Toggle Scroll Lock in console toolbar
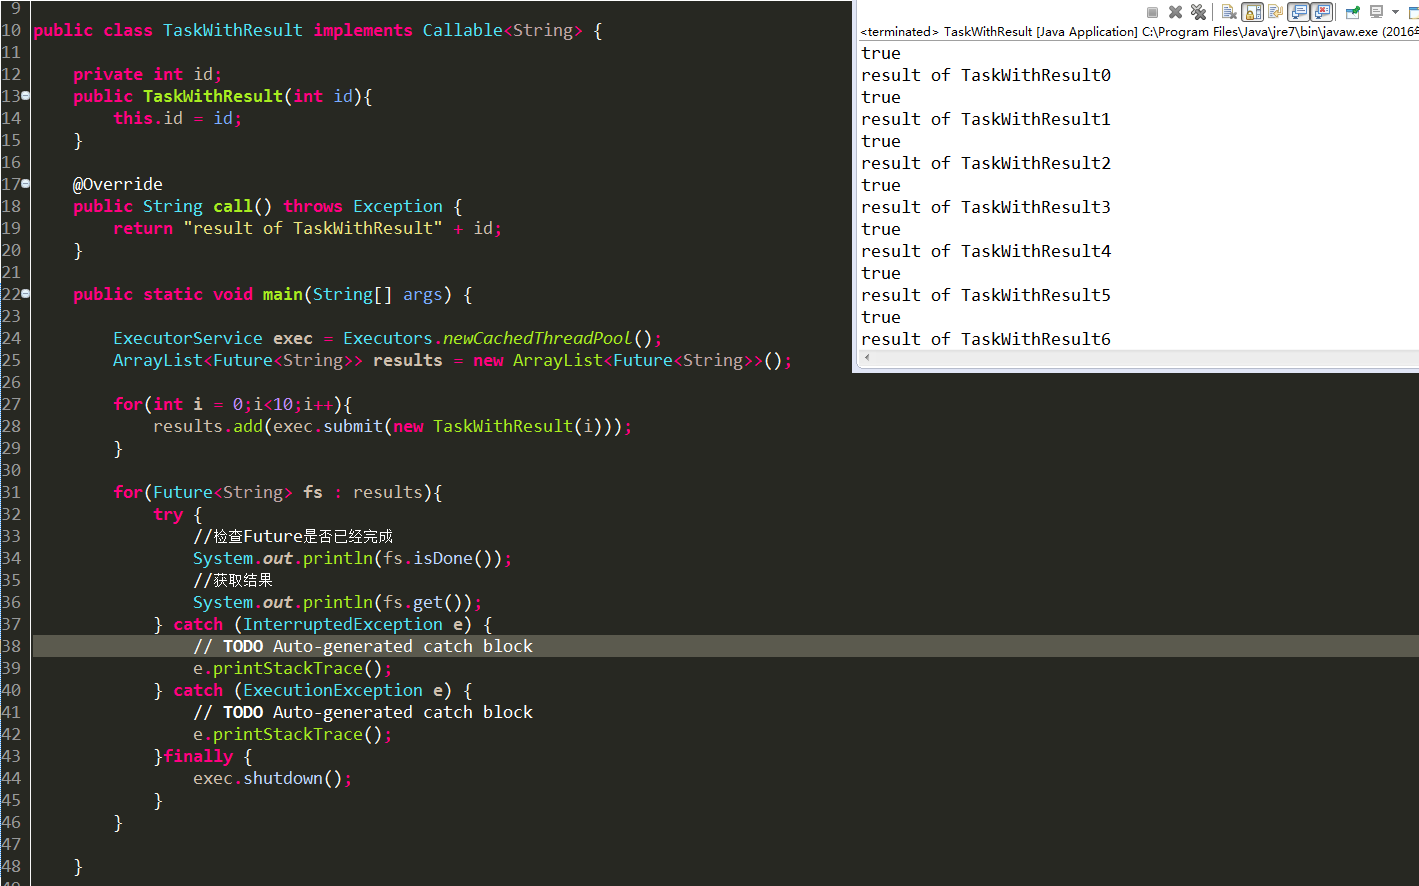 tap(1252, 12)
